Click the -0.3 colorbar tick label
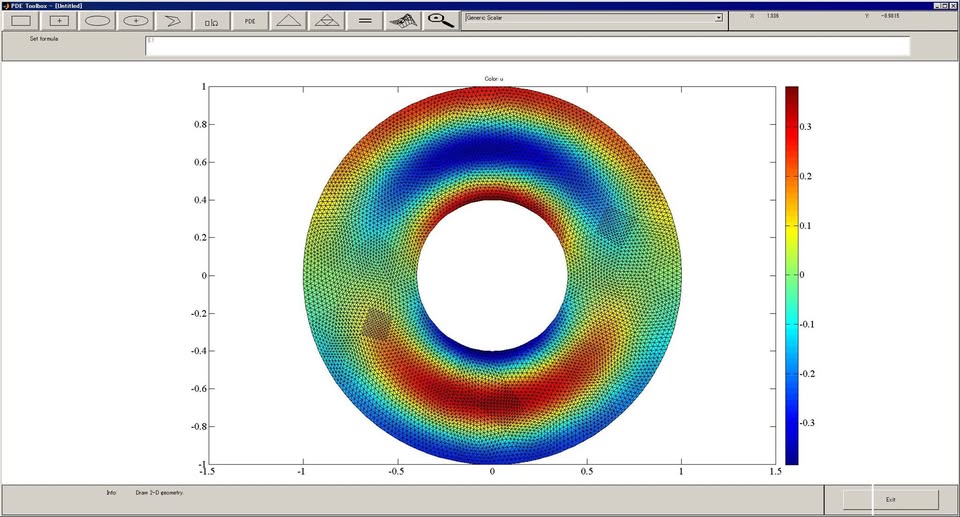Viewport: 960px width, 517px height. pyautogui.click(x=808, y=423)
